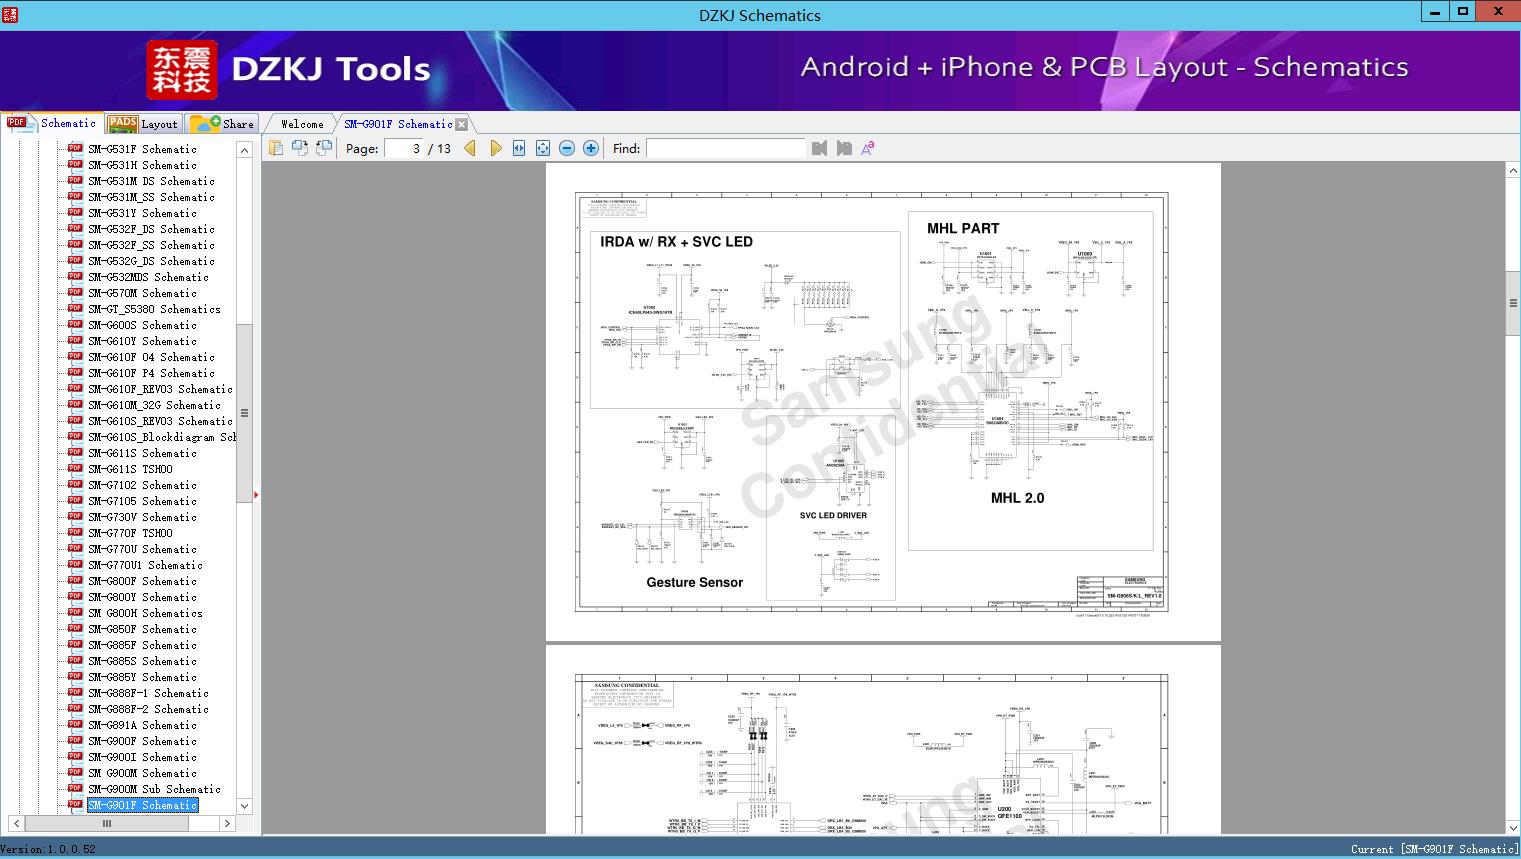Click red panel collapse splitter arrow

257,494
